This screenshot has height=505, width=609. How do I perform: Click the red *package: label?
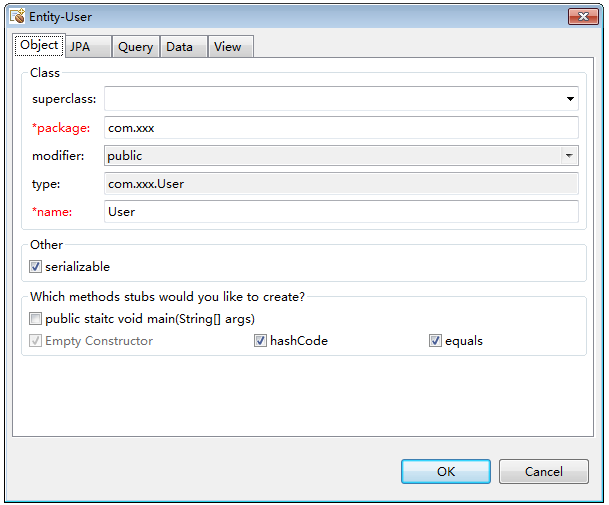(x=61, y=128)
